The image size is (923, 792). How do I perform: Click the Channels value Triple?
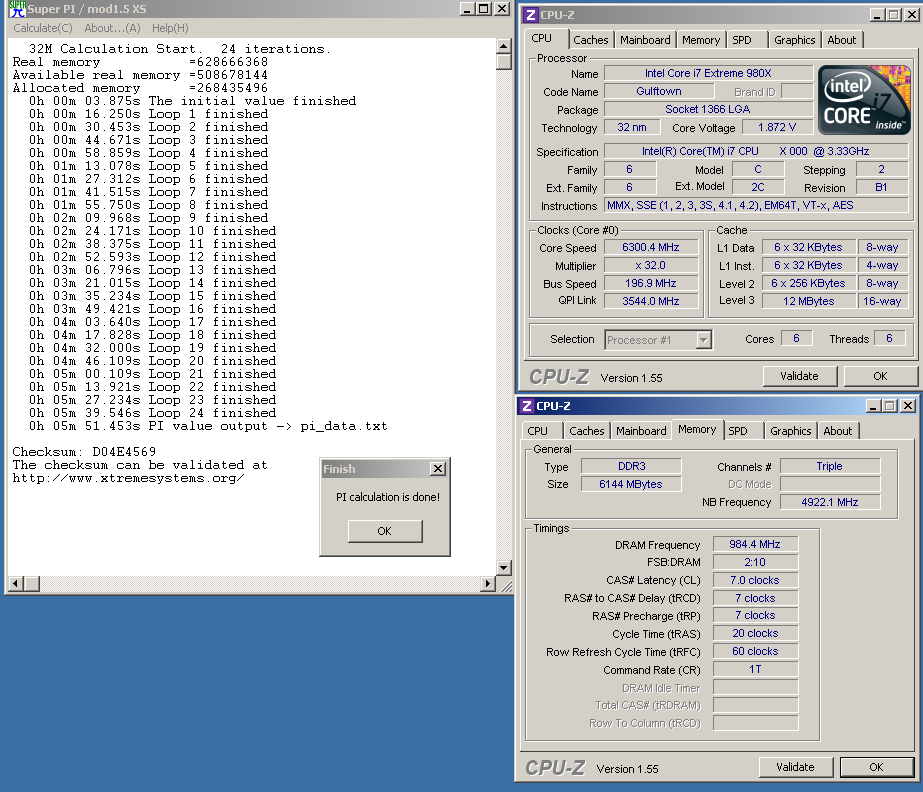point(830,466)
